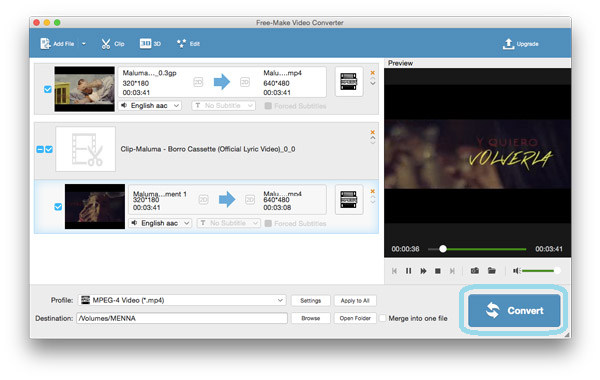Fast forward the preview
The image size is (600, 380).
423,271
